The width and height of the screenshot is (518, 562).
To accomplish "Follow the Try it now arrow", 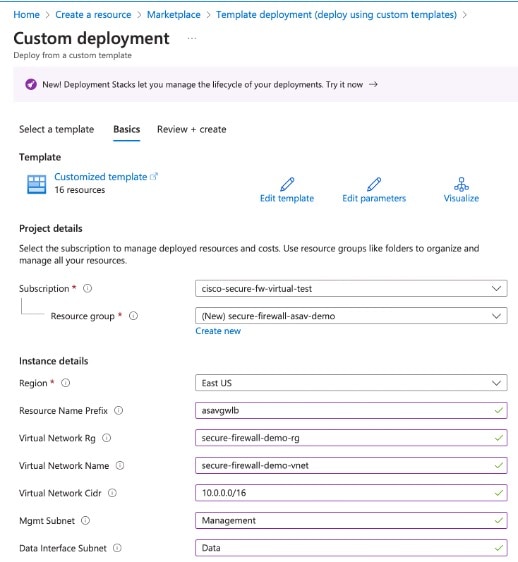I will click(x=373, y=85).
